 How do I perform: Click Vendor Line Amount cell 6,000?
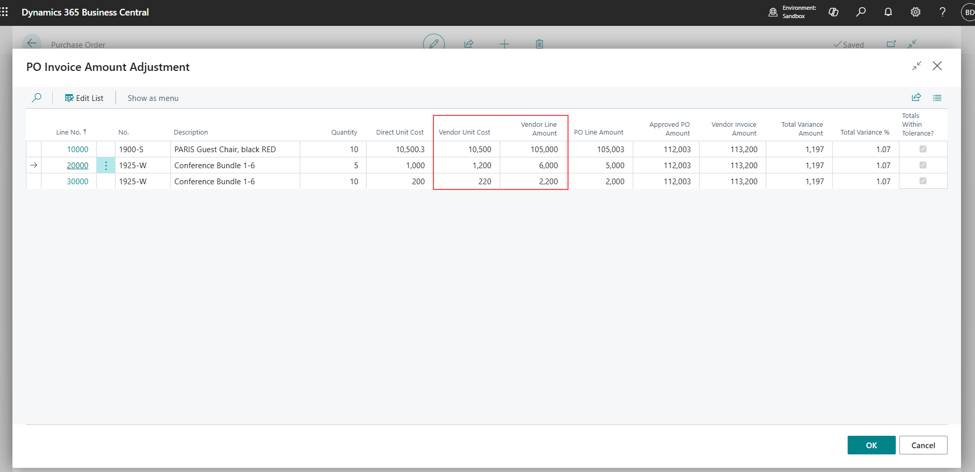pos(534,165)
